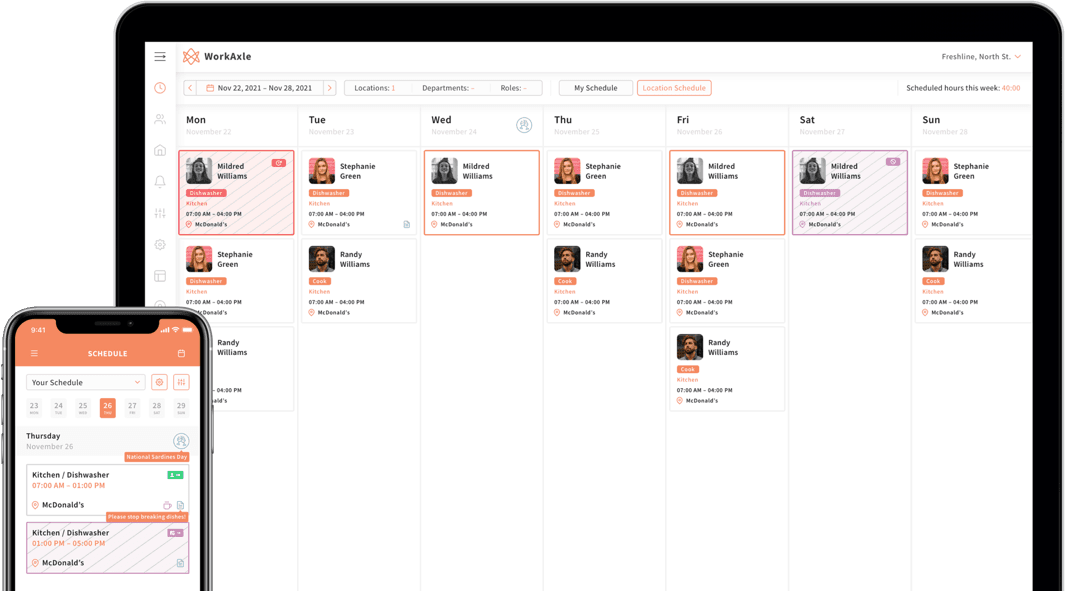Tap the filter sliders button on phone
1065x591 pixels.
(x=181, y=382)
